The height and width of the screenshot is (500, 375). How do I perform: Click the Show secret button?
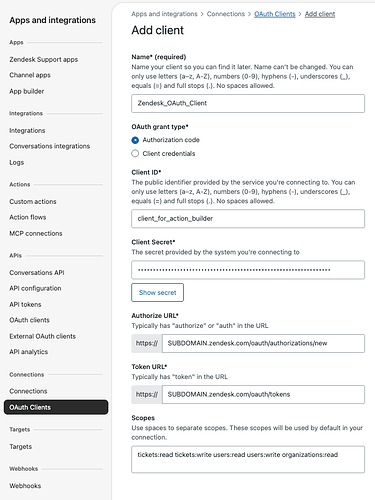click(x=157, y=292)
